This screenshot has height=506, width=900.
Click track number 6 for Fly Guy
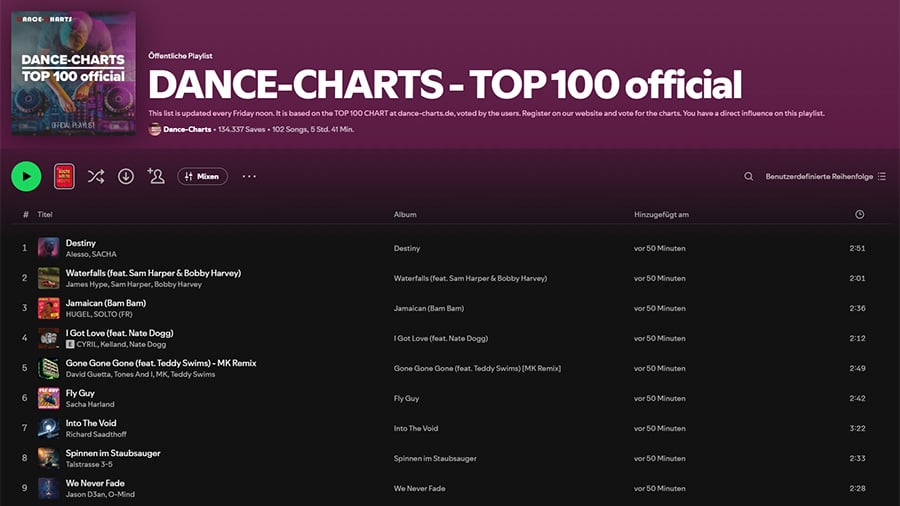tap(25, 398)
